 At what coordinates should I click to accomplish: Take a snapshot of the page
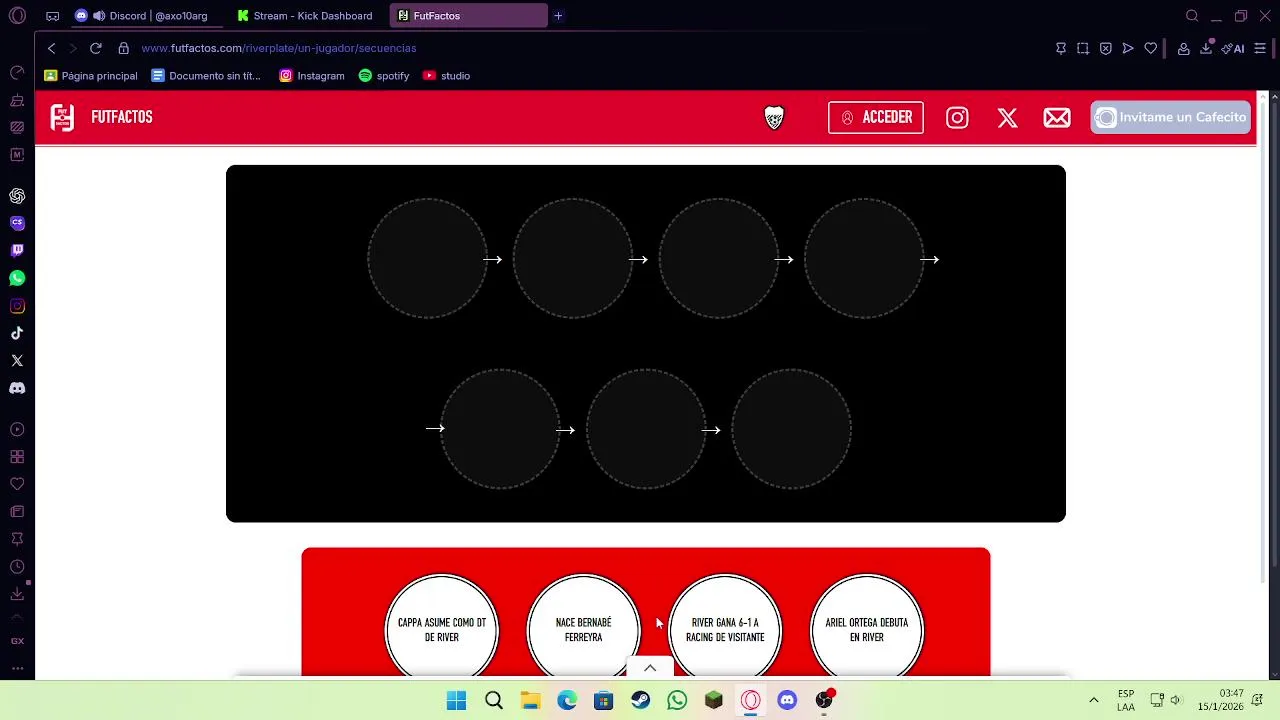coord(1083,48)
